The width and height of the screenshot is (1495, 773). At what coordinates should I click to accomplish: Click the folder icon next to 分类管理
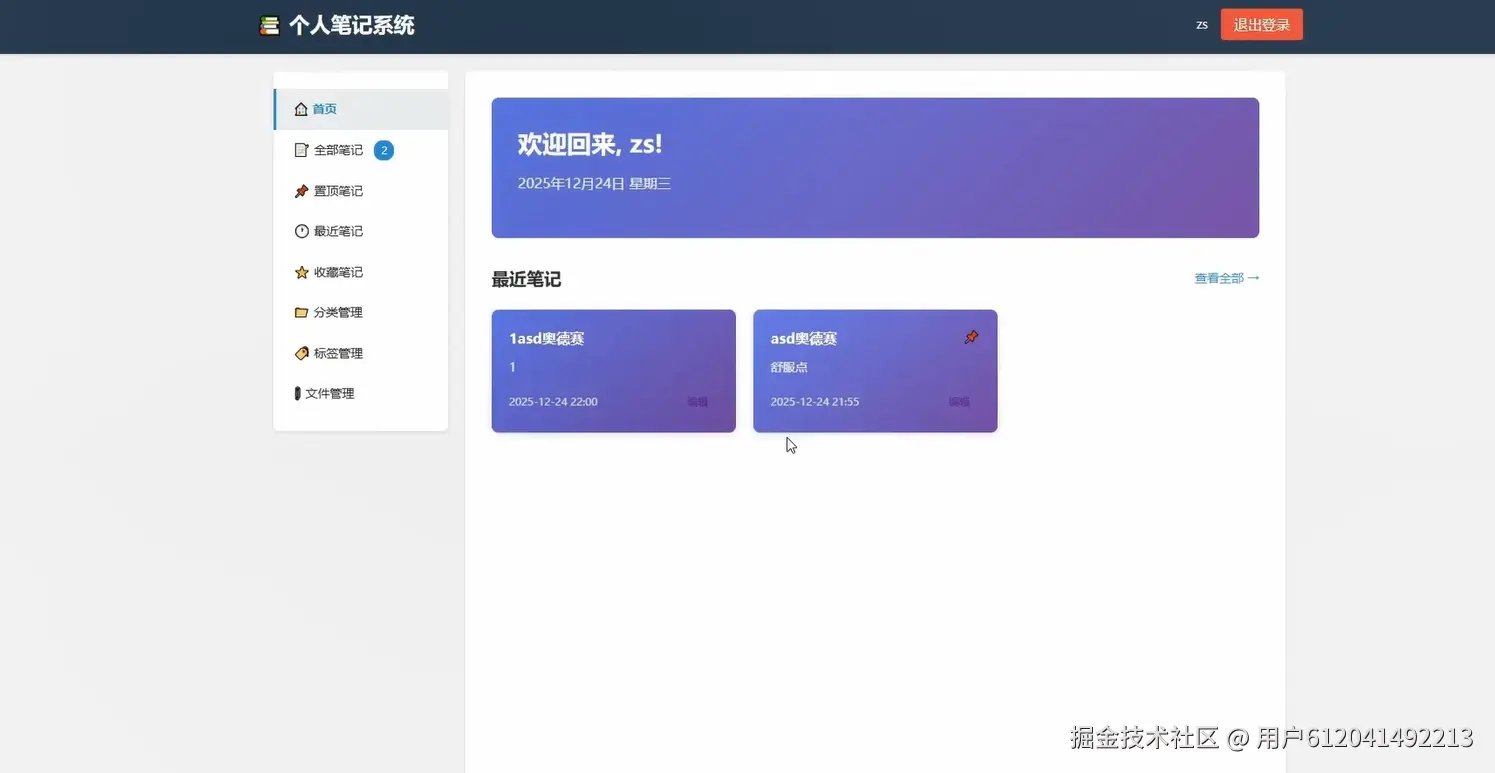tap(301, 312)
